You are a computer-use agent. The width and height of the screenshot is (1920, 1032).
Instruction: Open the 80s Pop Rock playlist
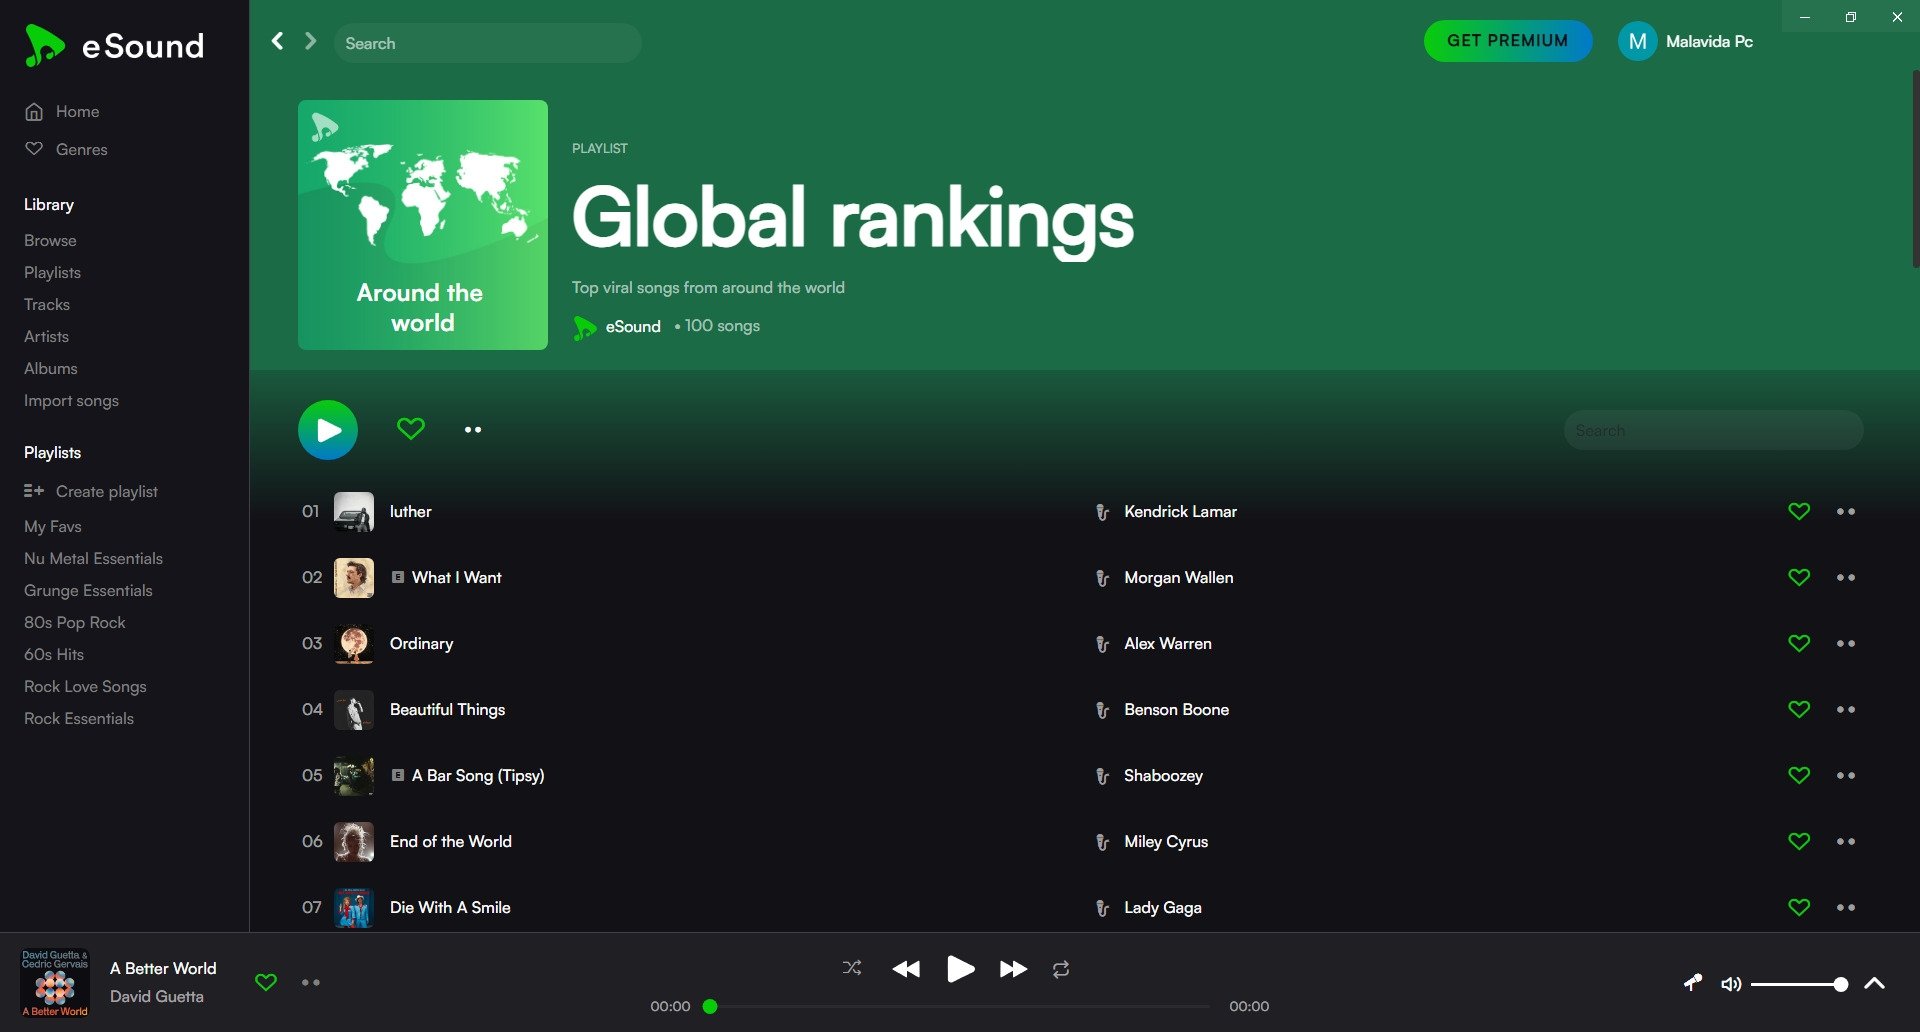click(75, 622)
